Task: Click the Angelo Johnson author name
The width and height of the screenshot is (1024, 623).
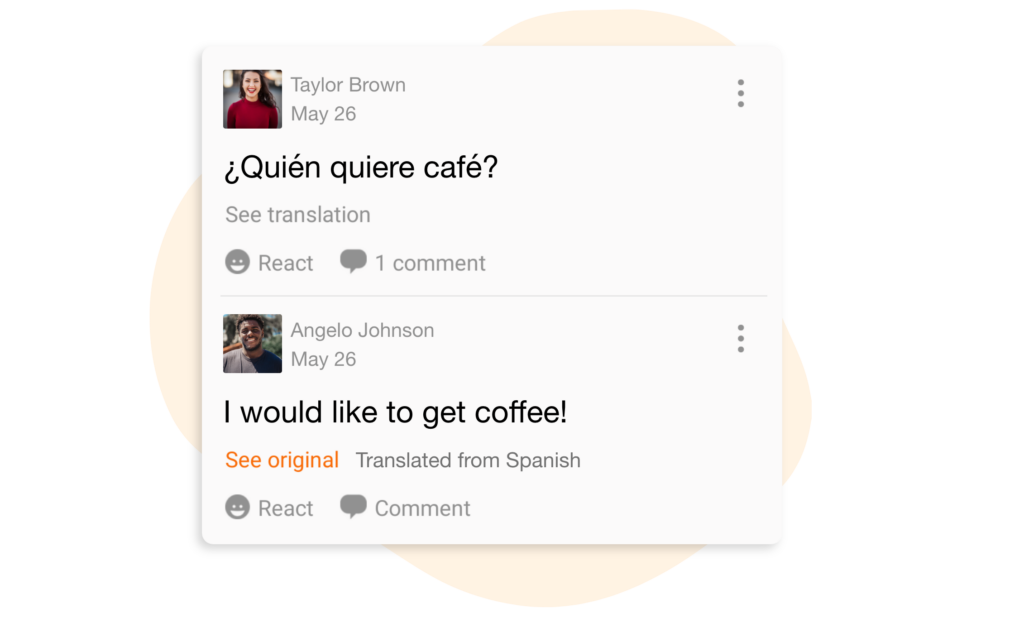Action: 362,330
